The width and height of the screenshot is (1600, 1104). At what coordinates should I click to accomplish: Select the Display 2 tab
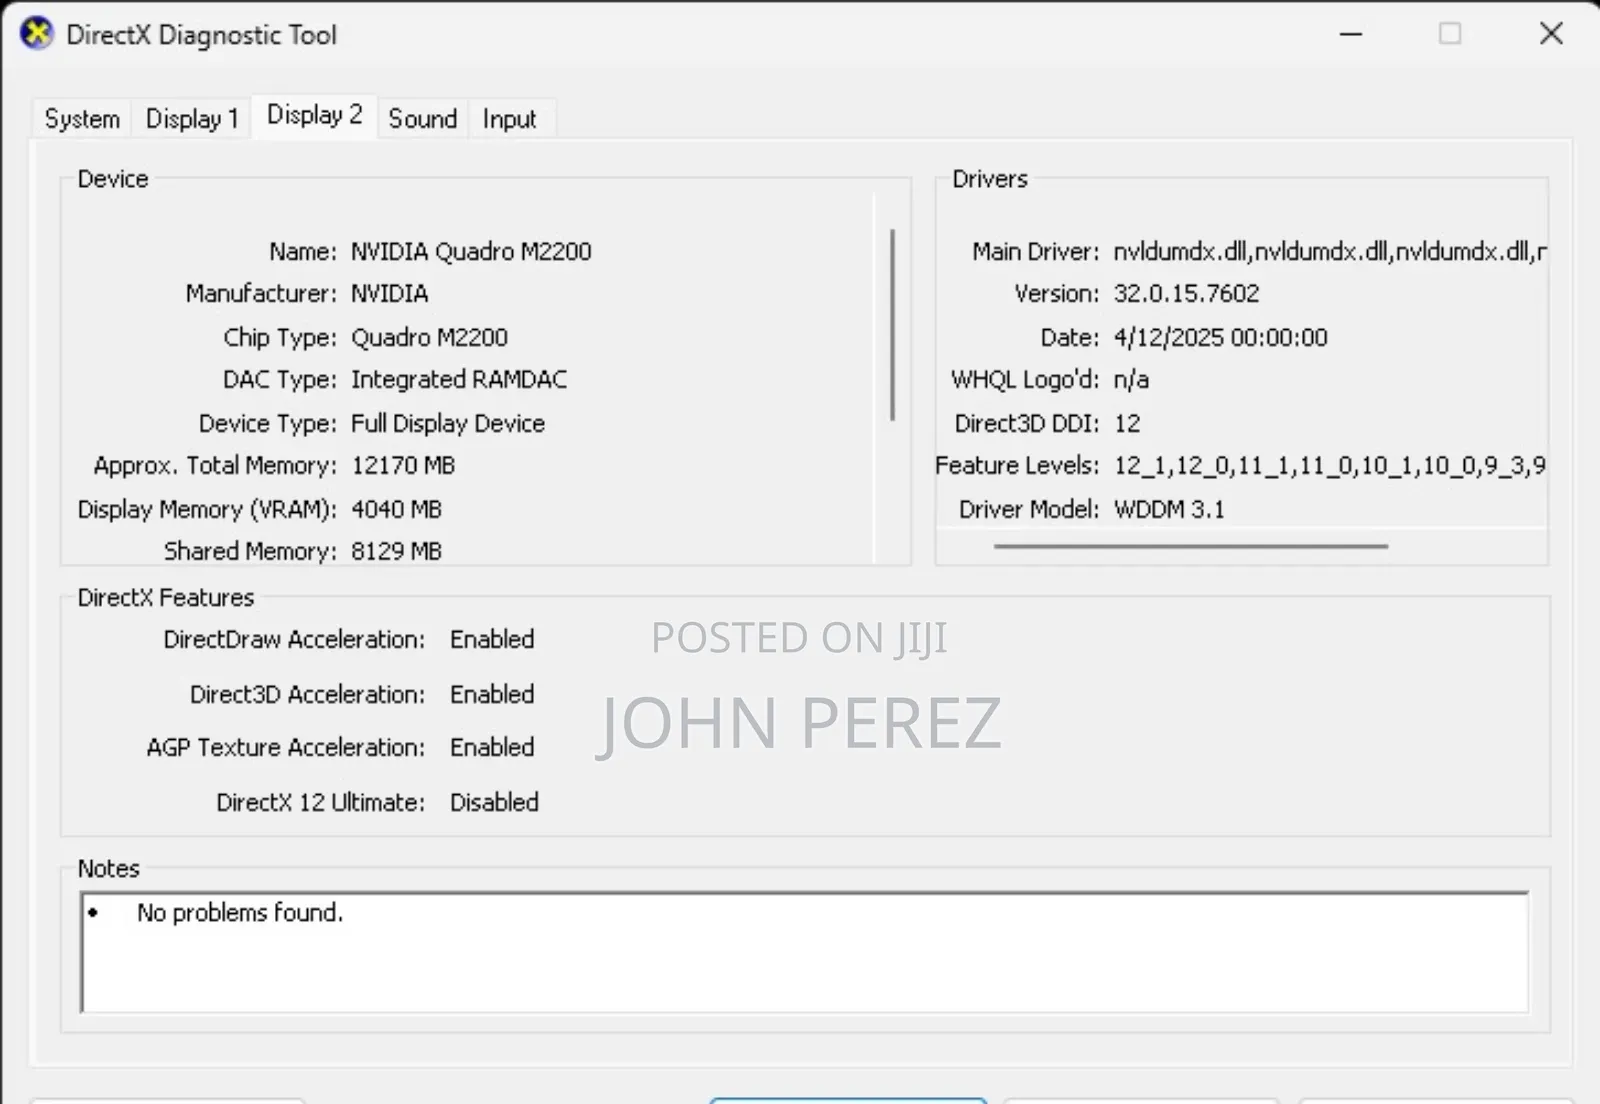click(x=314, y=116)
